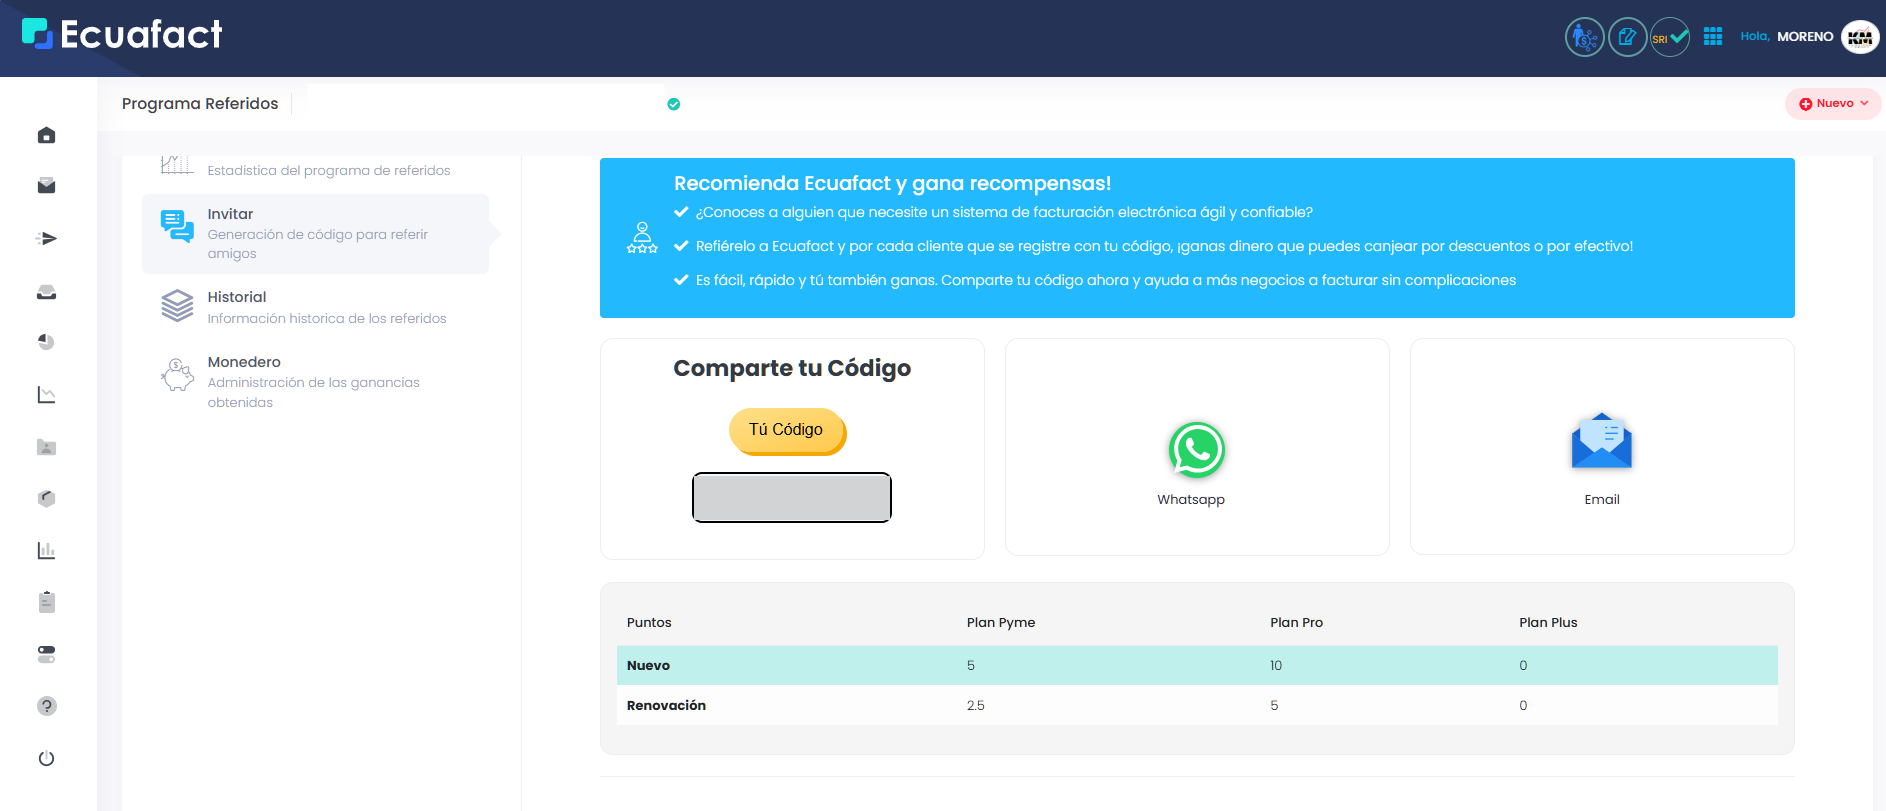Open the line chart icon in sidebar
Image resolution: width=1886 pixels, height=811 pixels.
point(46,395)
